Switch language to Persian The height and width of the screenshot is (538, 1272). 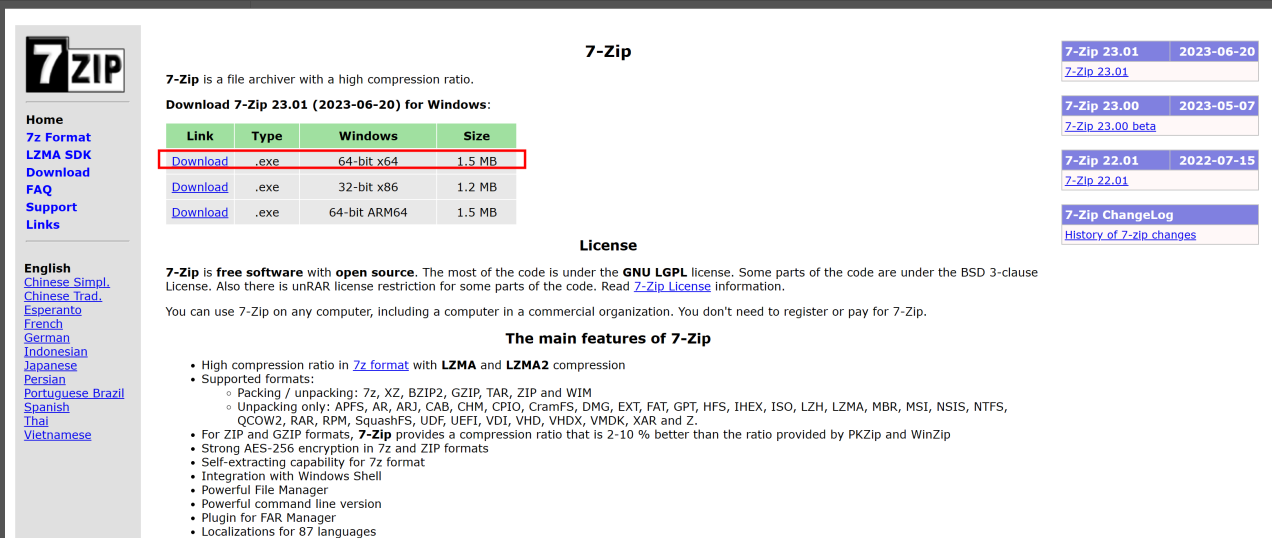pos(45,380)
